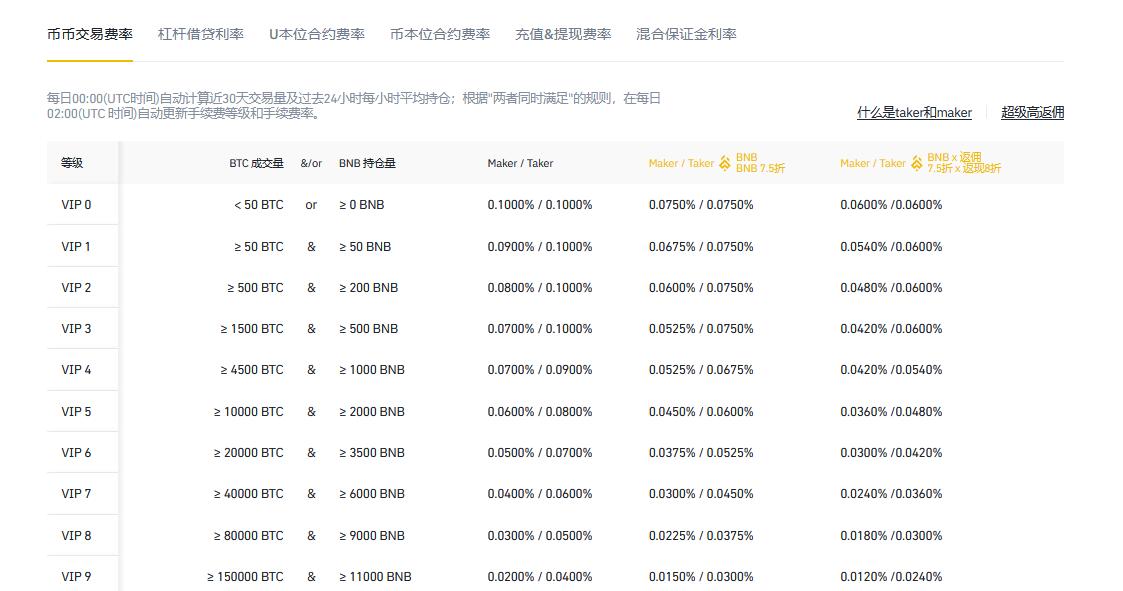Select the VIP 3 level cell

76,329
